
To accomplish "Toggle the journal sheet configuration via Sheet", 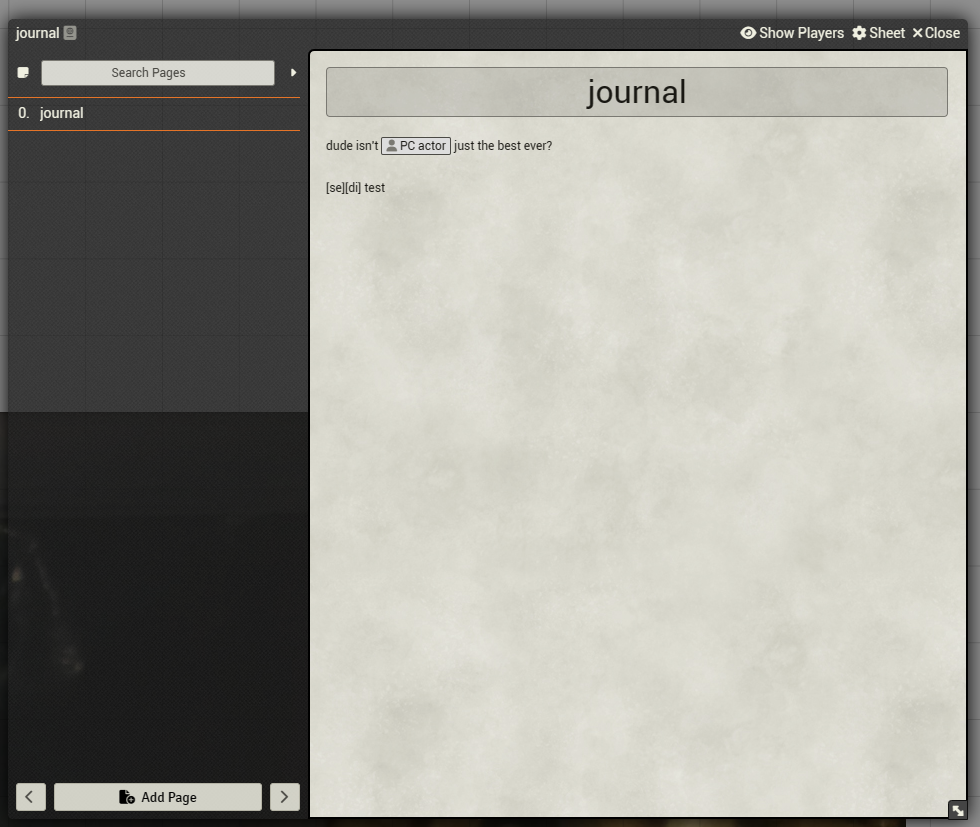I will point(878,33).
